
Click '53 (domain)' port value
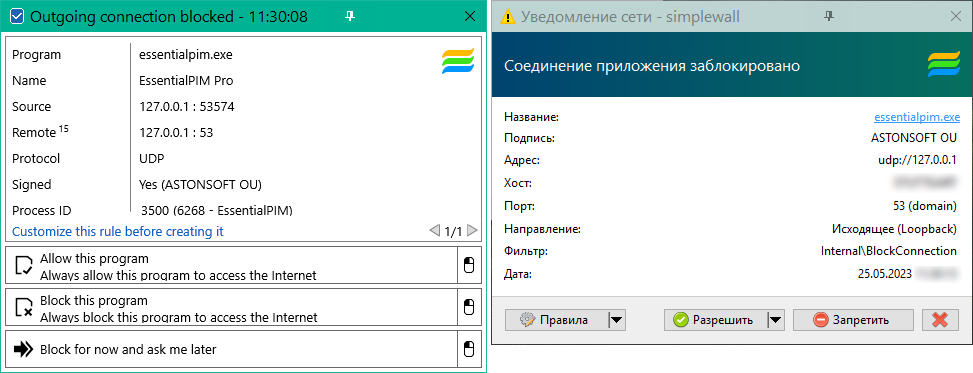(926, 206)
